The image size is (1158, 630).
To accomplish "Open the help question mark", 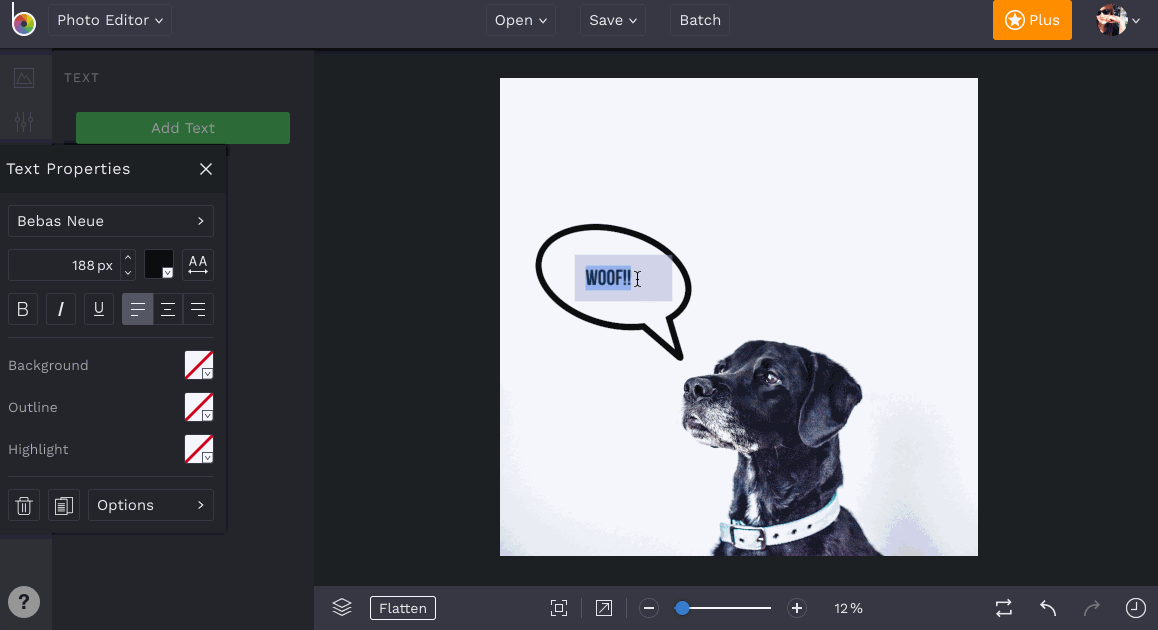I will coord(24,602).
